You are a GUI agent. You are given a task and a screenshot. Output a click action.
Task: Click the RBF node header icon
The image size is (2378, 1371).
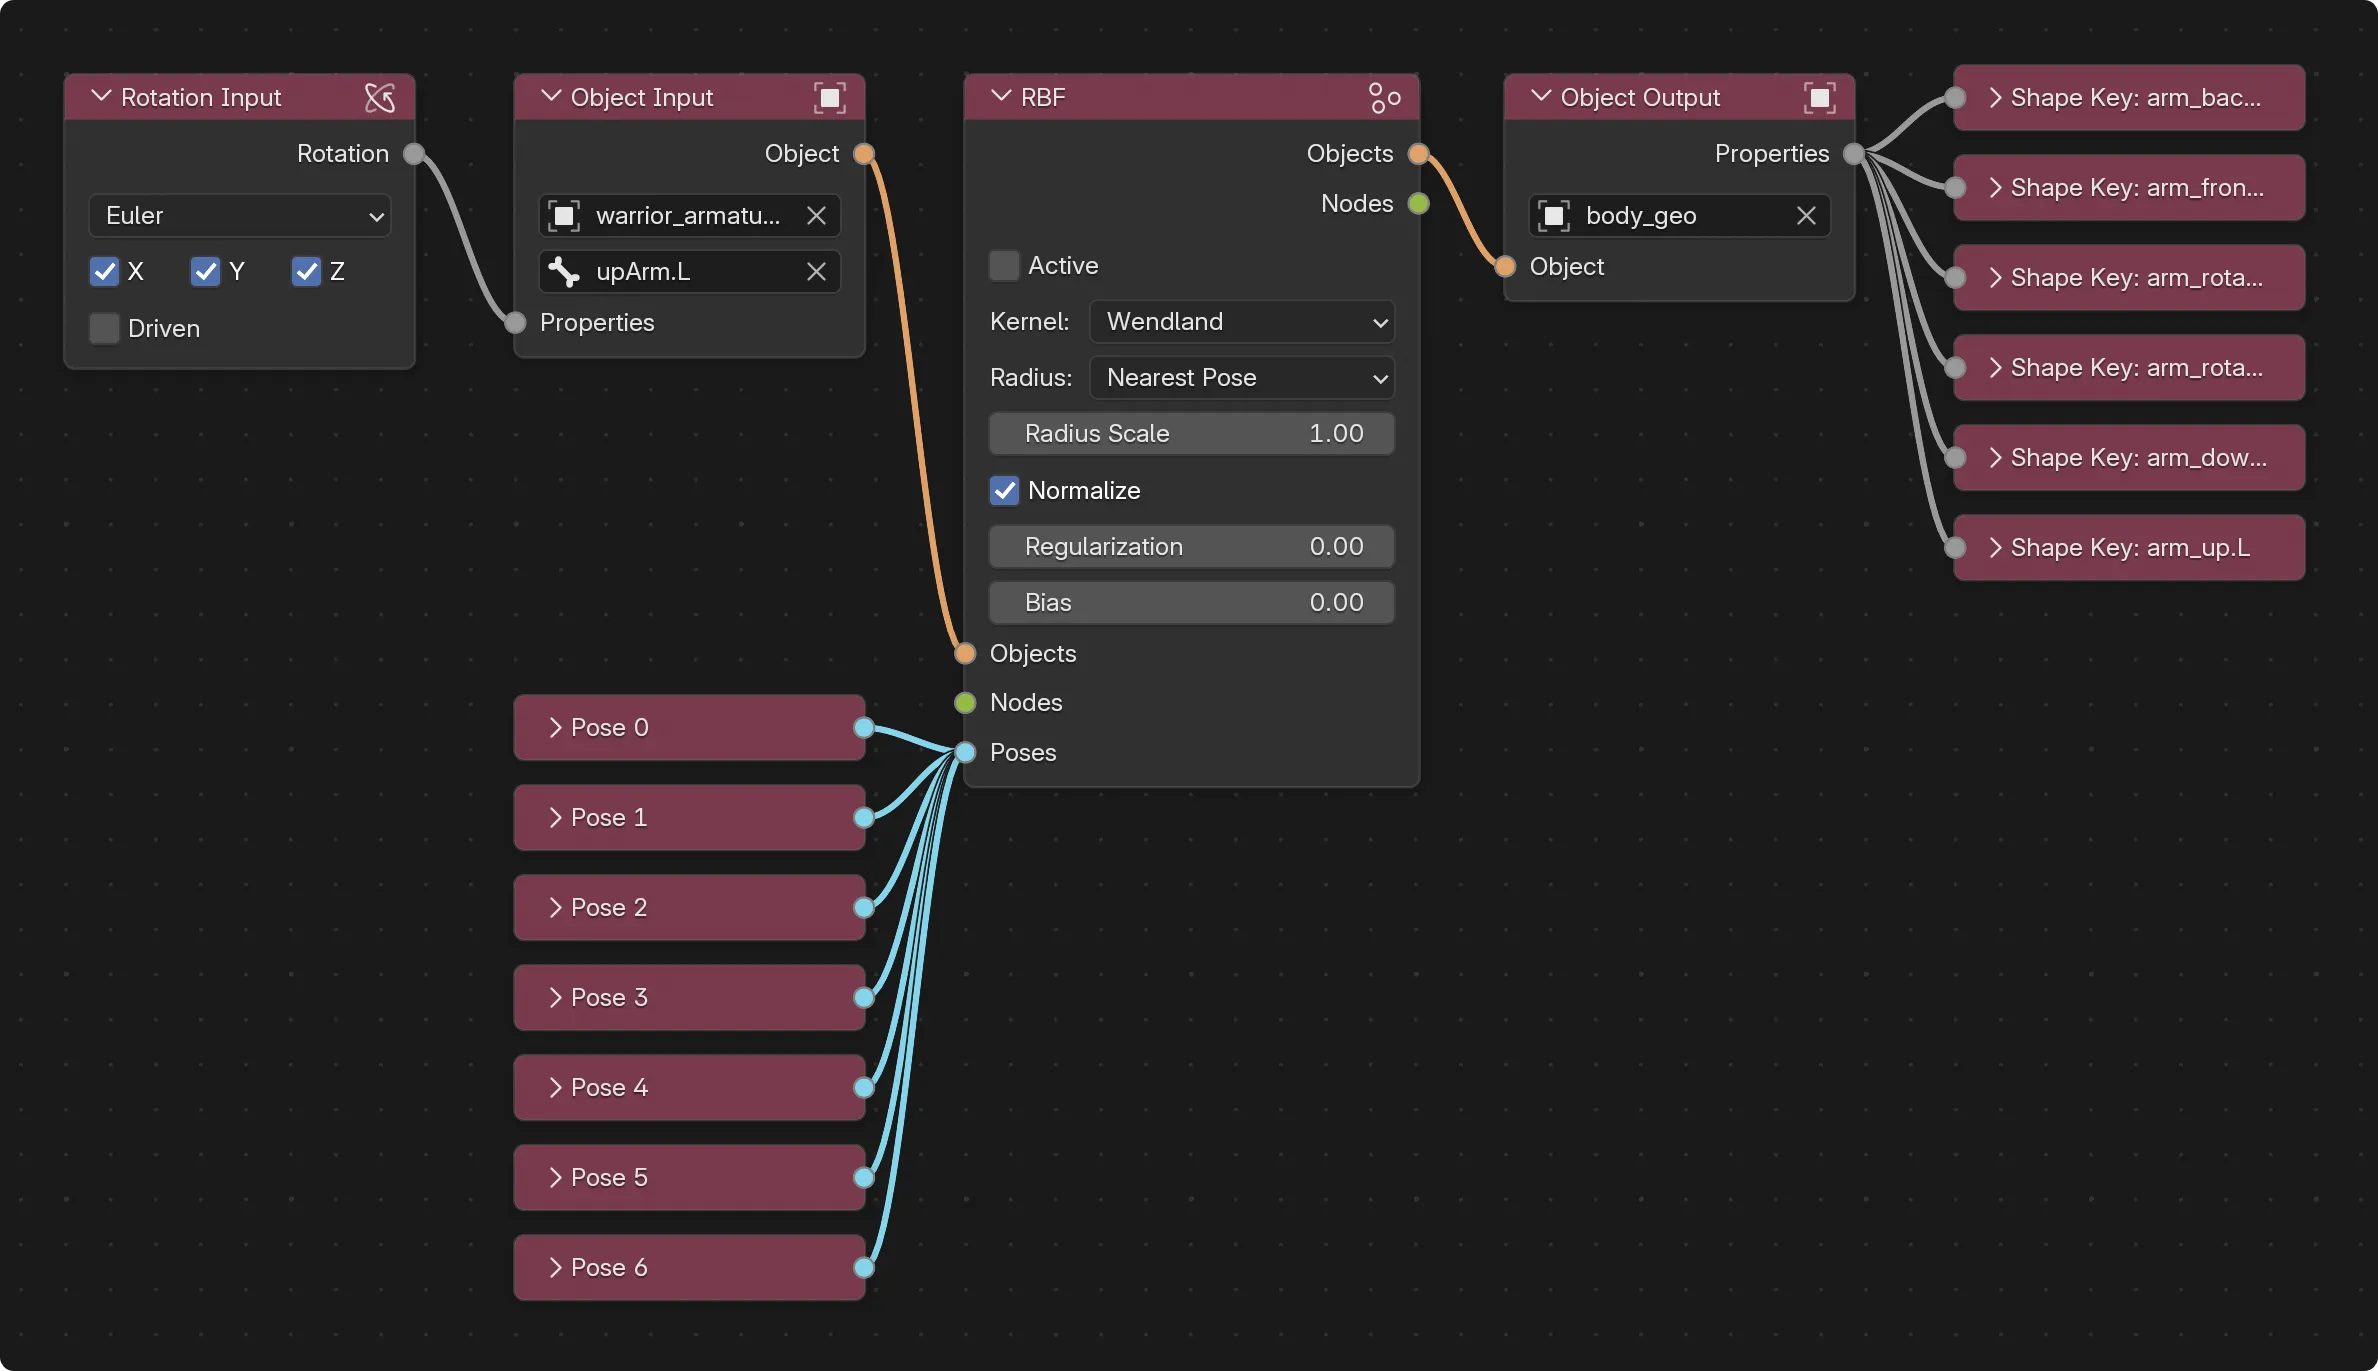click(1385, 97)
